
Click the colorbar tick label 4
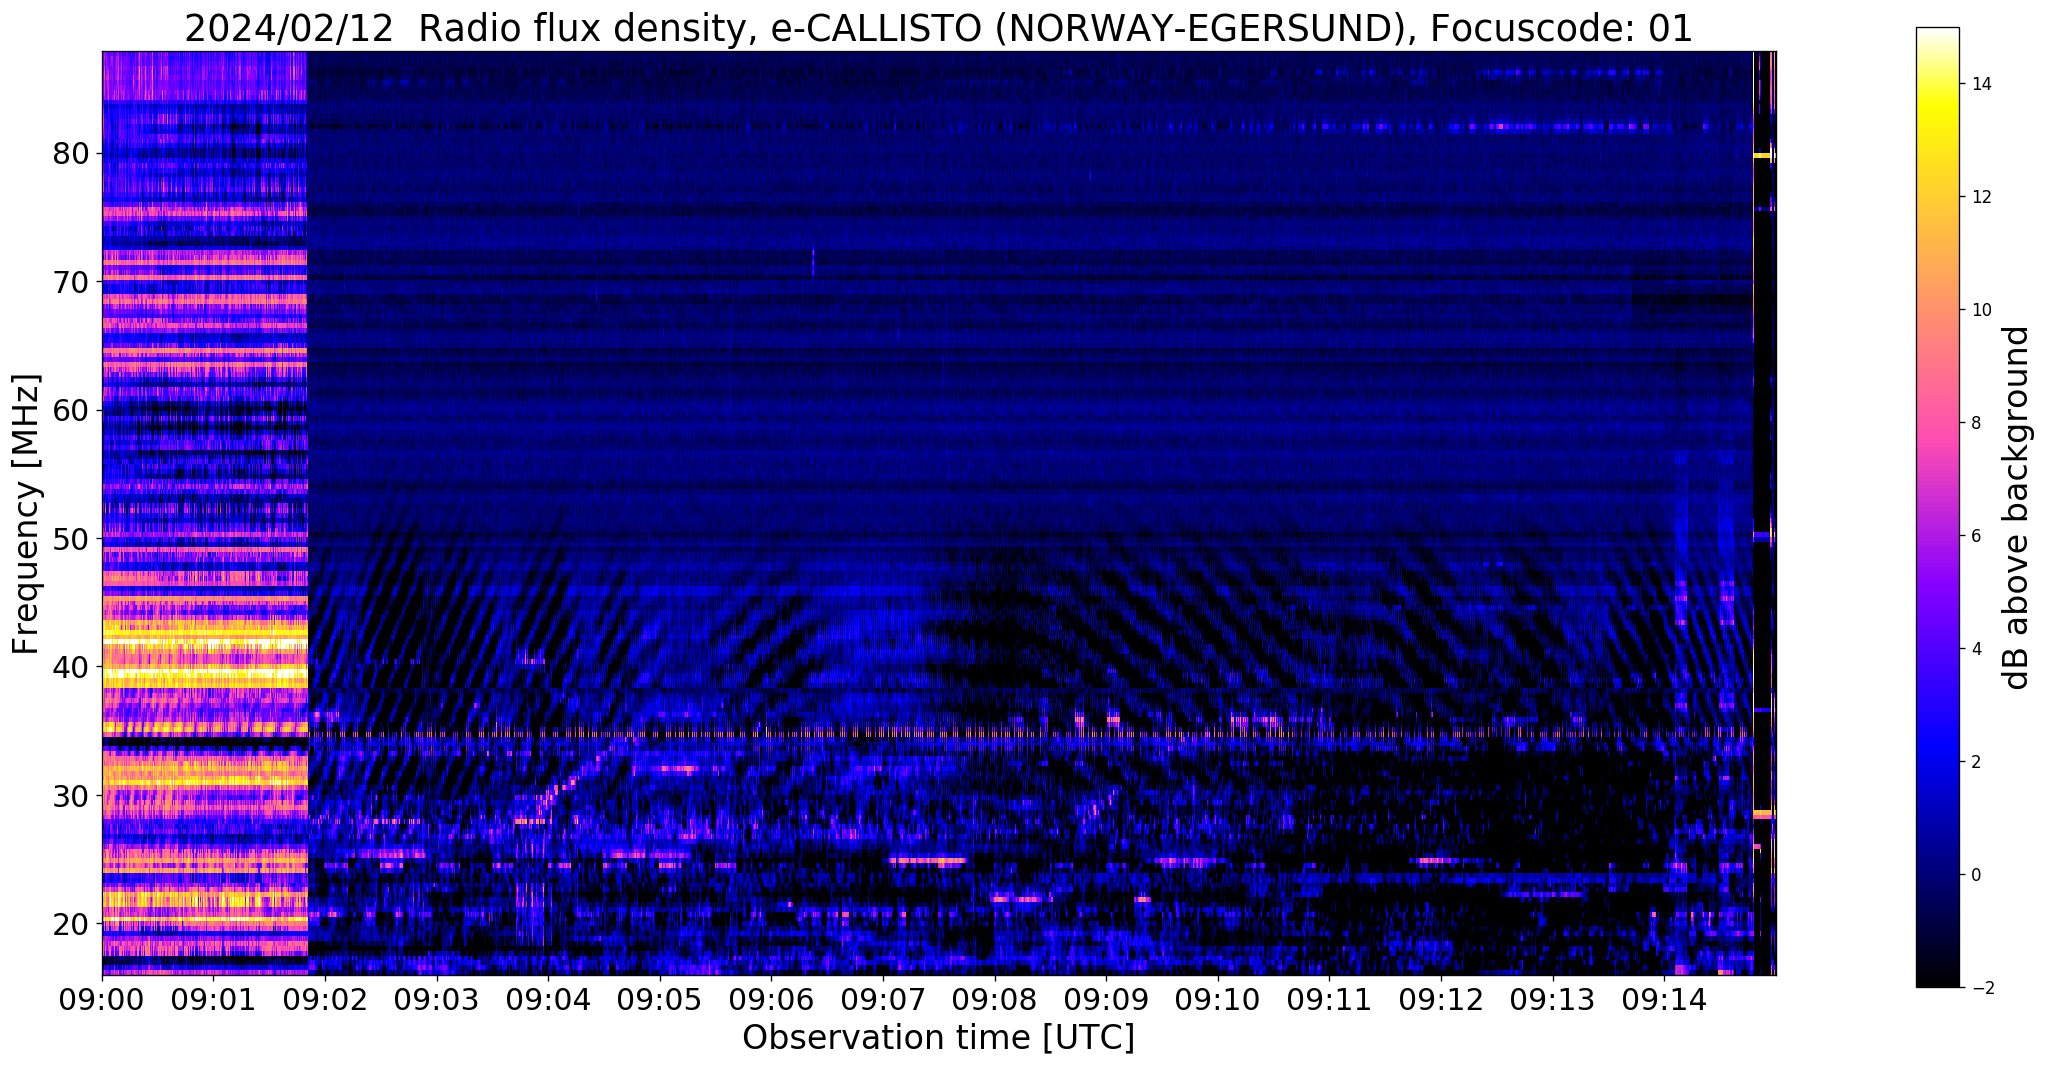pyautogui.click(x=1975, y=649)
